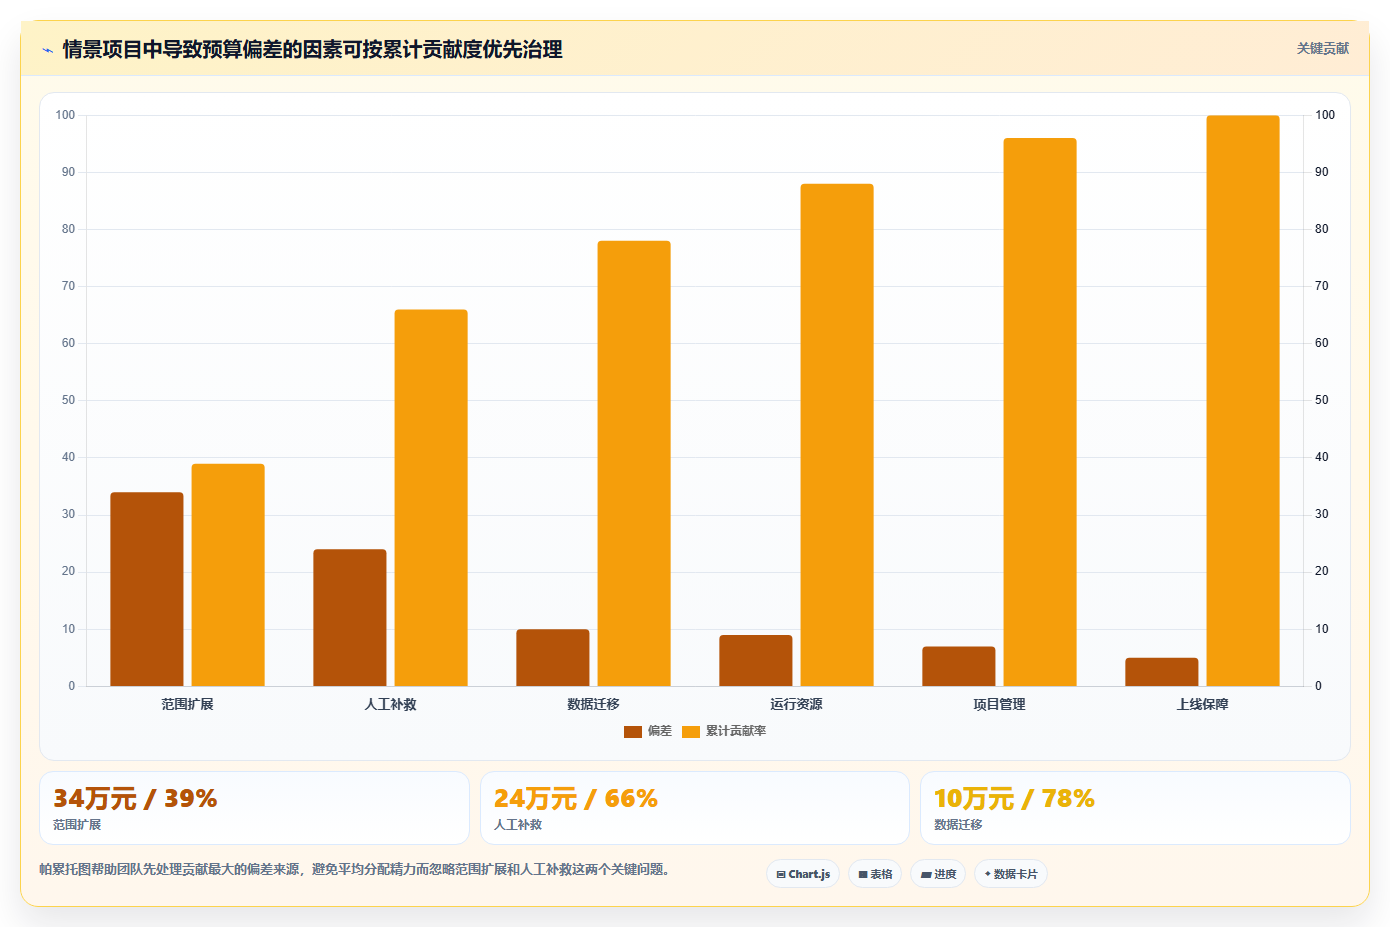Click the 运行资源 orange cumulative bar
Screen dimensions: 1390x927
pyautogui.click(x=837, y=435)
